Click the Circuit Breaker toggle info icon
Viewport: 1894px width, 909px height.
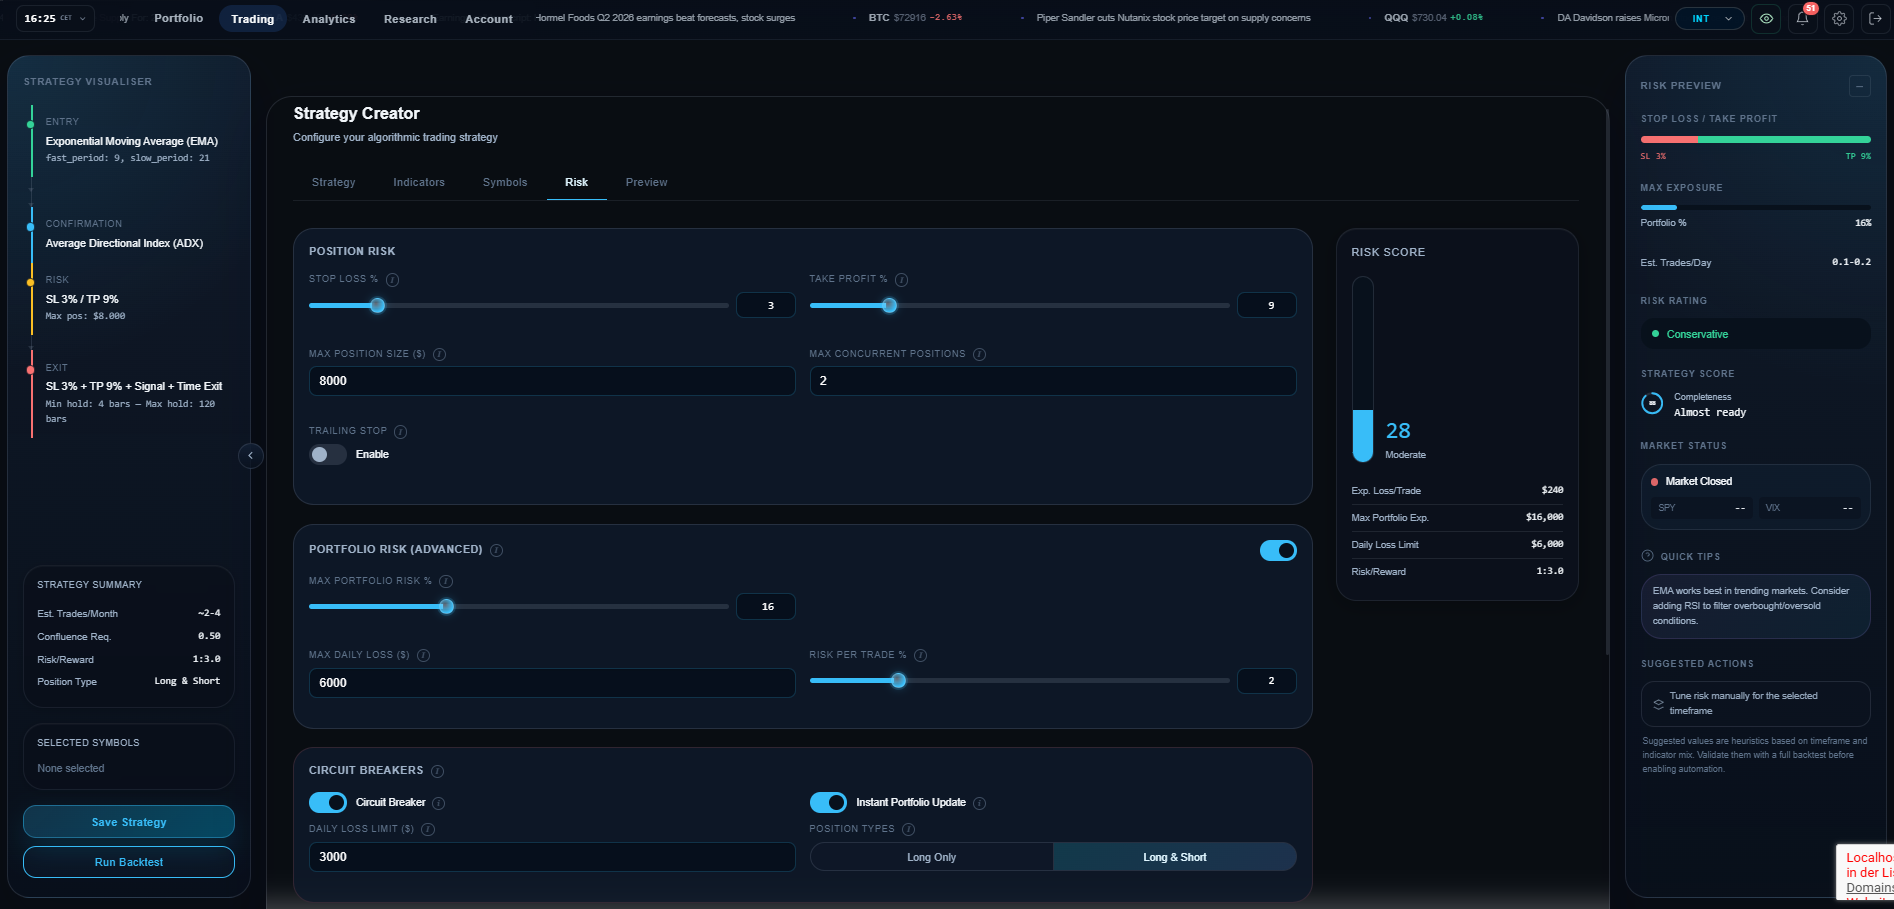439,803
